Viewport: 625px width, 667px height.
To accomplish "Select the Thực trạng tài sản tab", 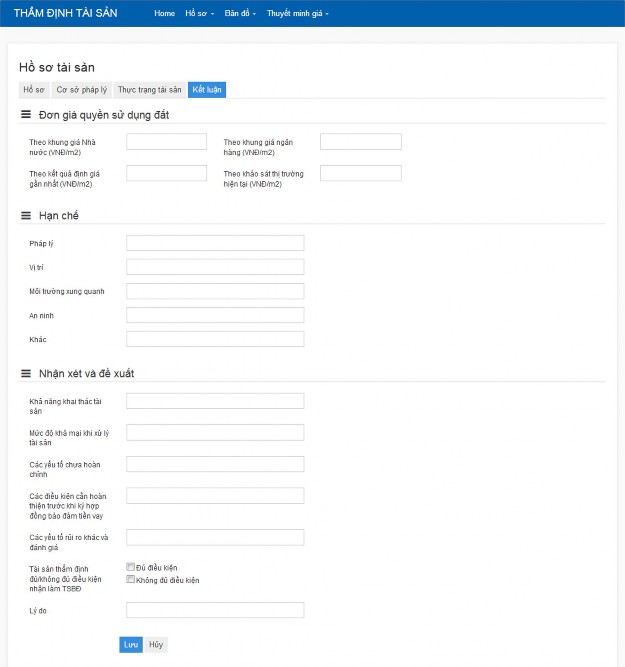I will [x=150, y=90].
